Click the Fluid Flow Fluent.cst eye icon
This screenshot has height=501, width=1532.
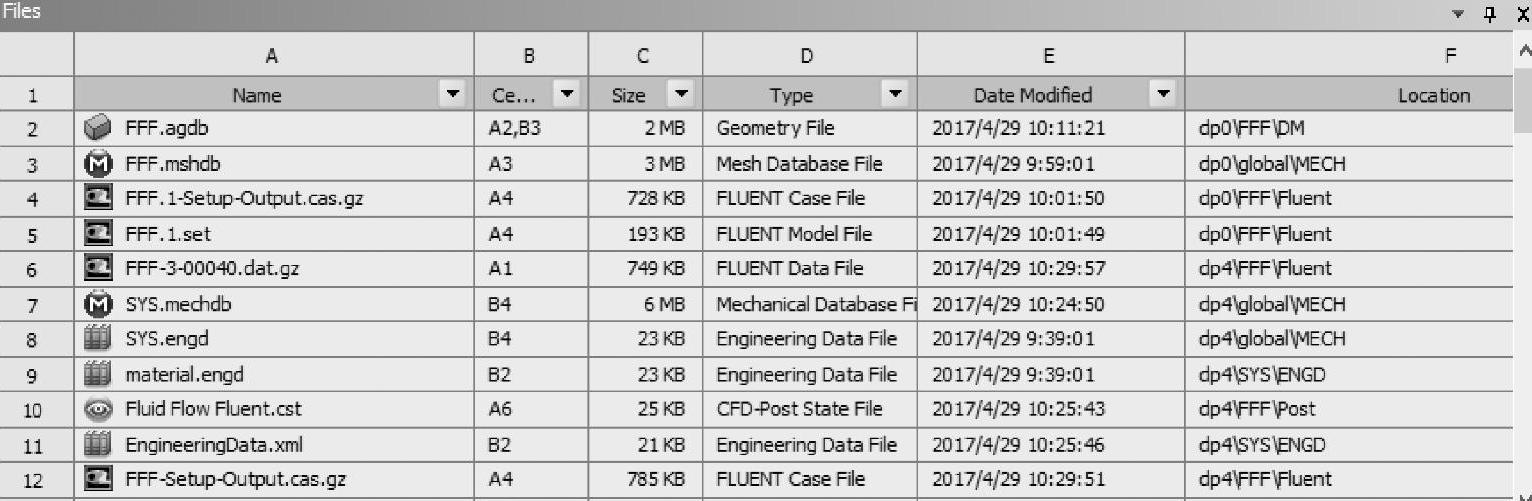click(x=98, y=409)
